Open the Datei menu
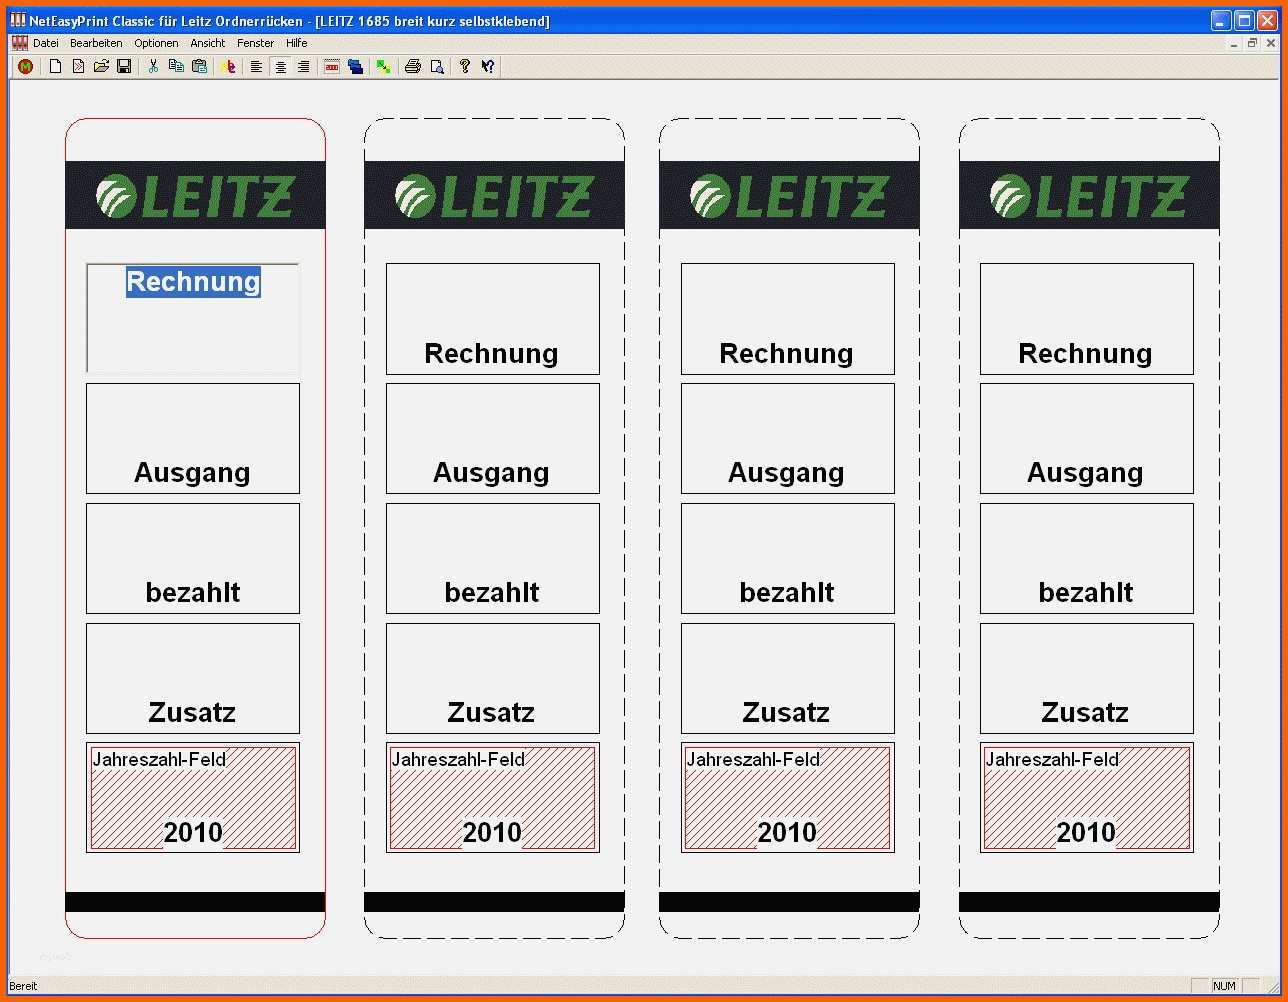Viewport: 1288px width, 1002px height. [45, 43]
